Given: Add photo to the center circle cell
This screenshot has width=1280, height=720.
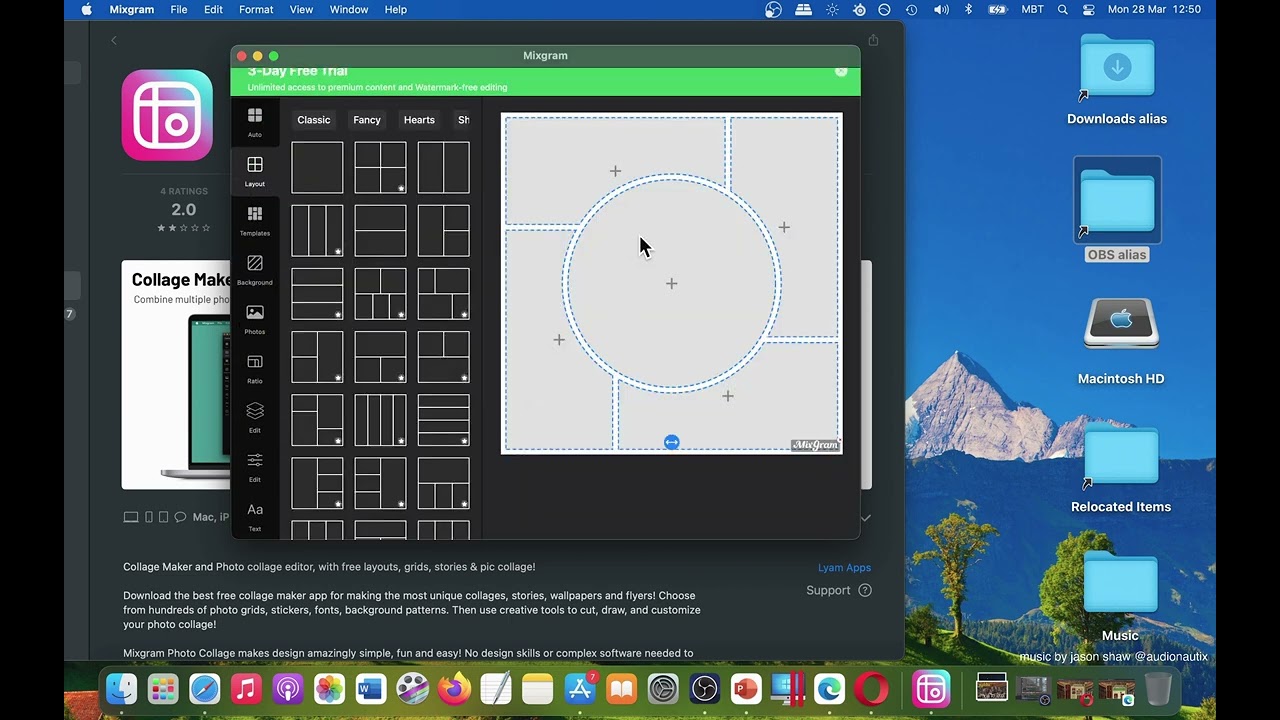Looking at the screenshot, I should point(672,284).
